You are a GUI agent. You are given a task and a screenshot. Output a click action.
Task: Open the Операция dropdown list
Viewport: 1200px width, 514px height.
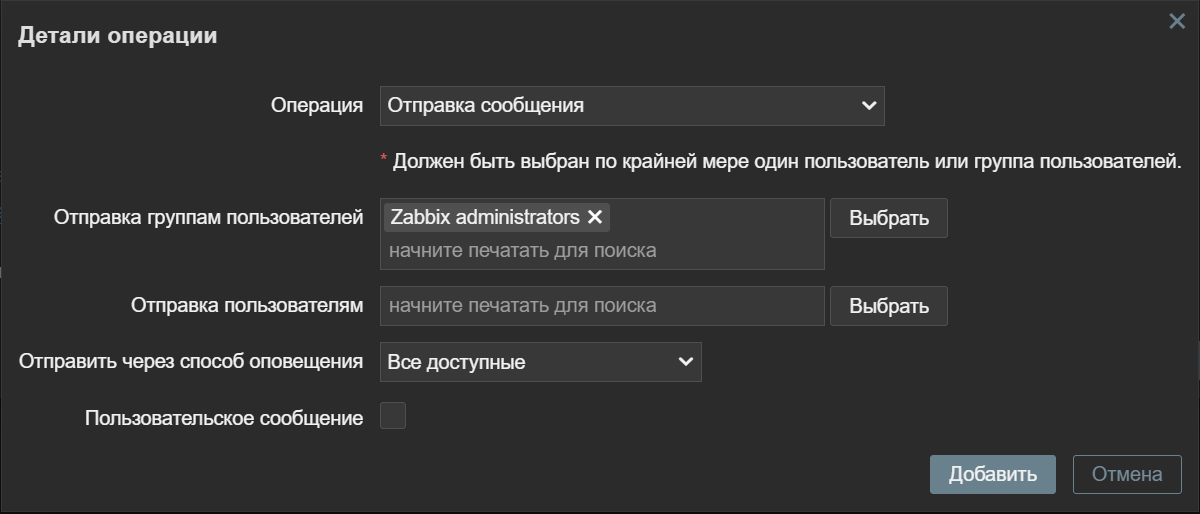pyautogui.click(x=631, y=105)
